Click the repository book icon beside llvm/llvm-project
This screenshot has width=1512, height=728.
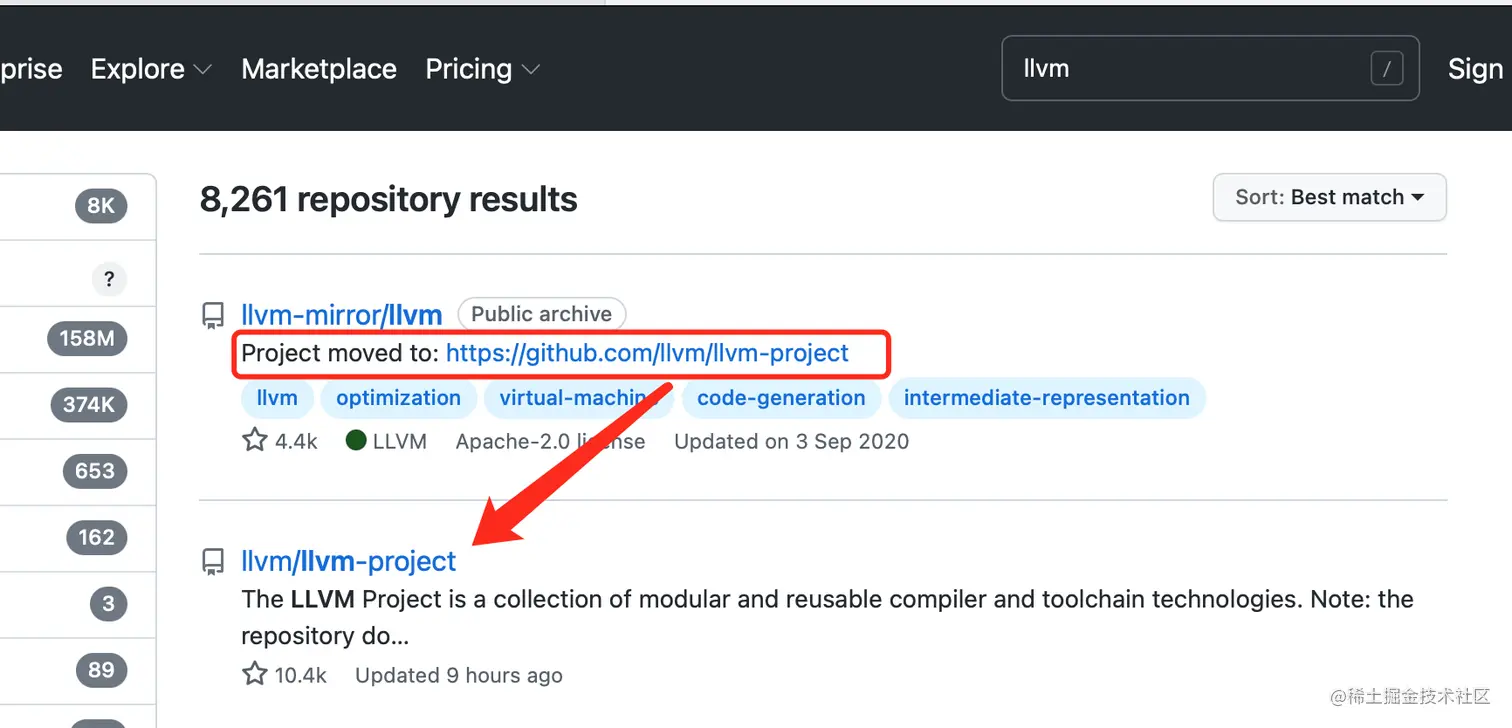tap(213, 561)
